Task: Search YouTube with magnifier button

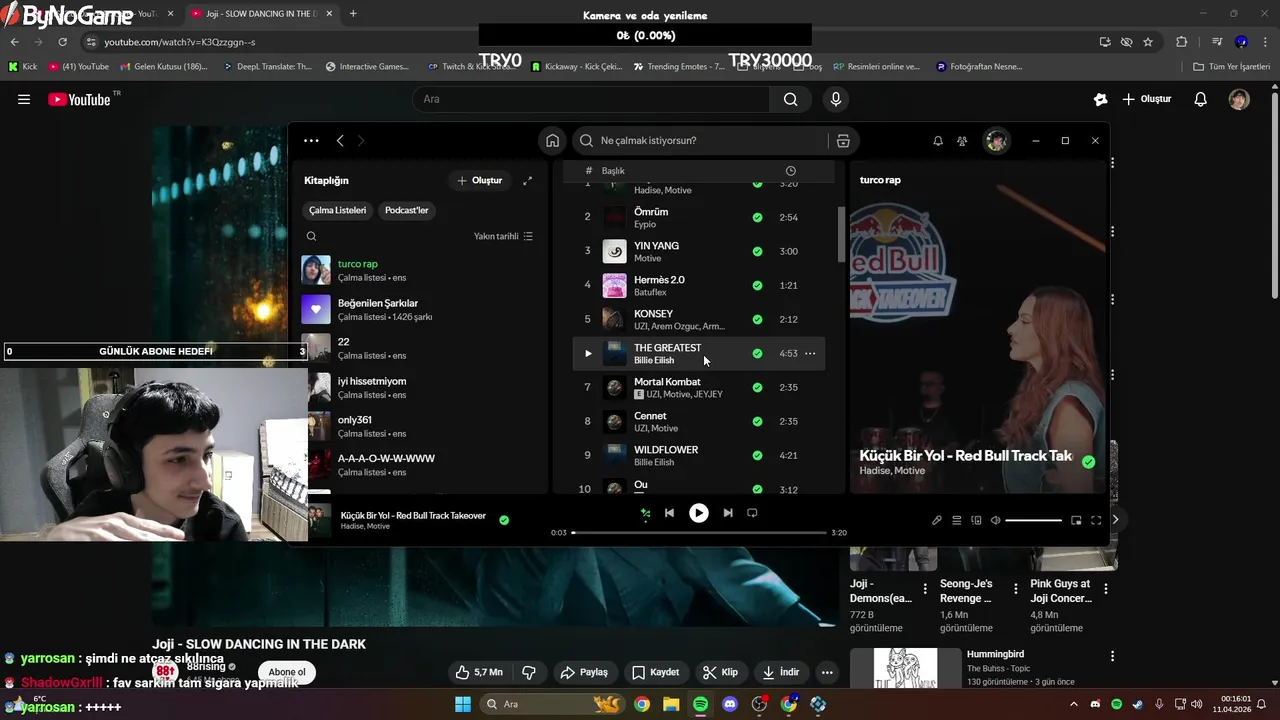Action: [x=790, y=99]
